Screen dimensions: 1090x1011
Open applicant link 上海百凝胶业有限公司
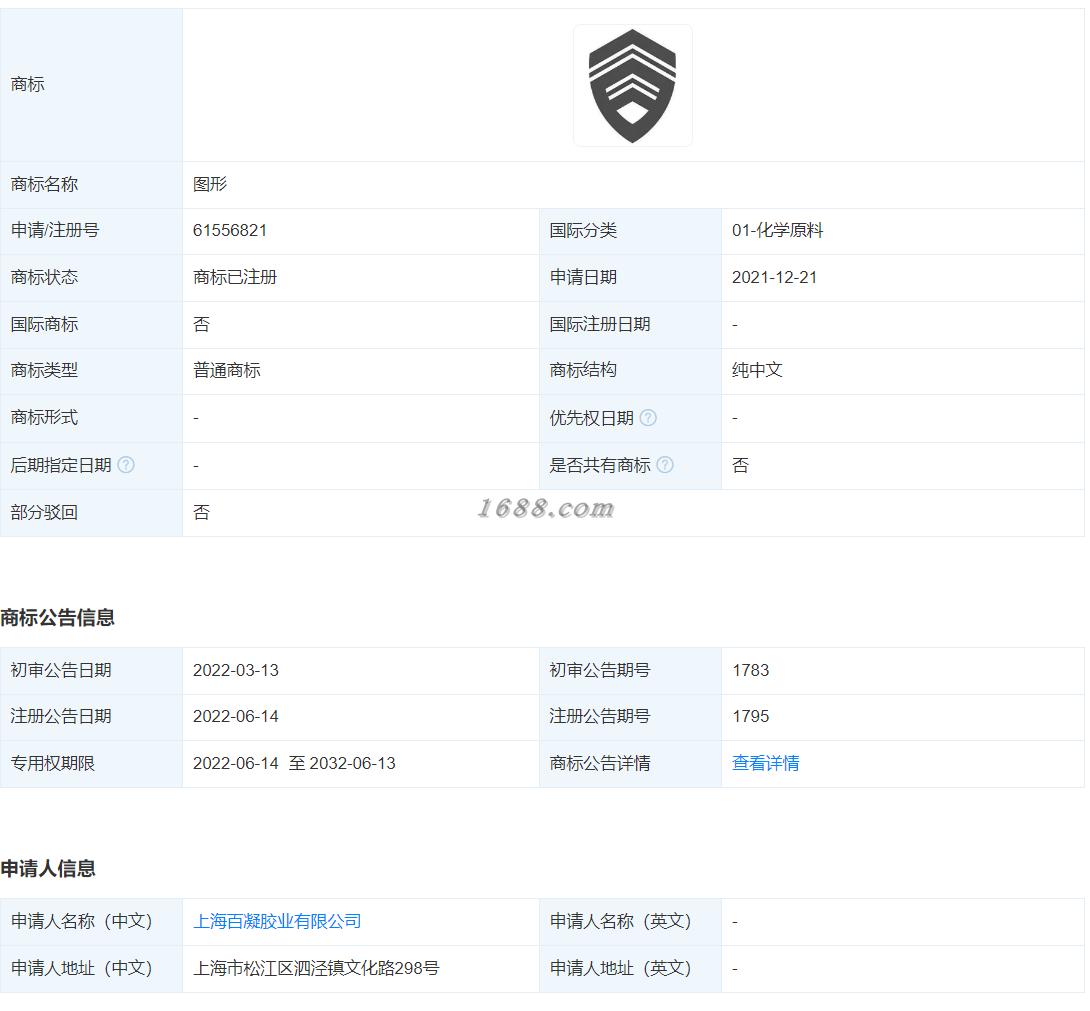(x=277, y=921)
